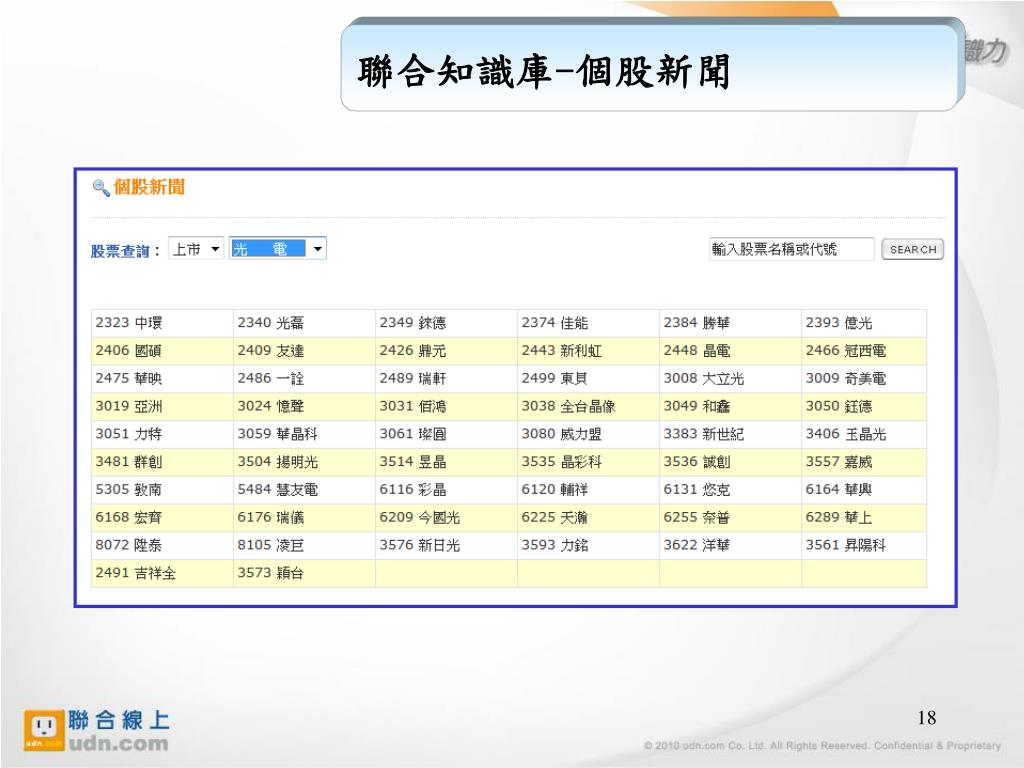Select stock 2489 瑞軒
1024x768 pixels.
pos(413,379)
